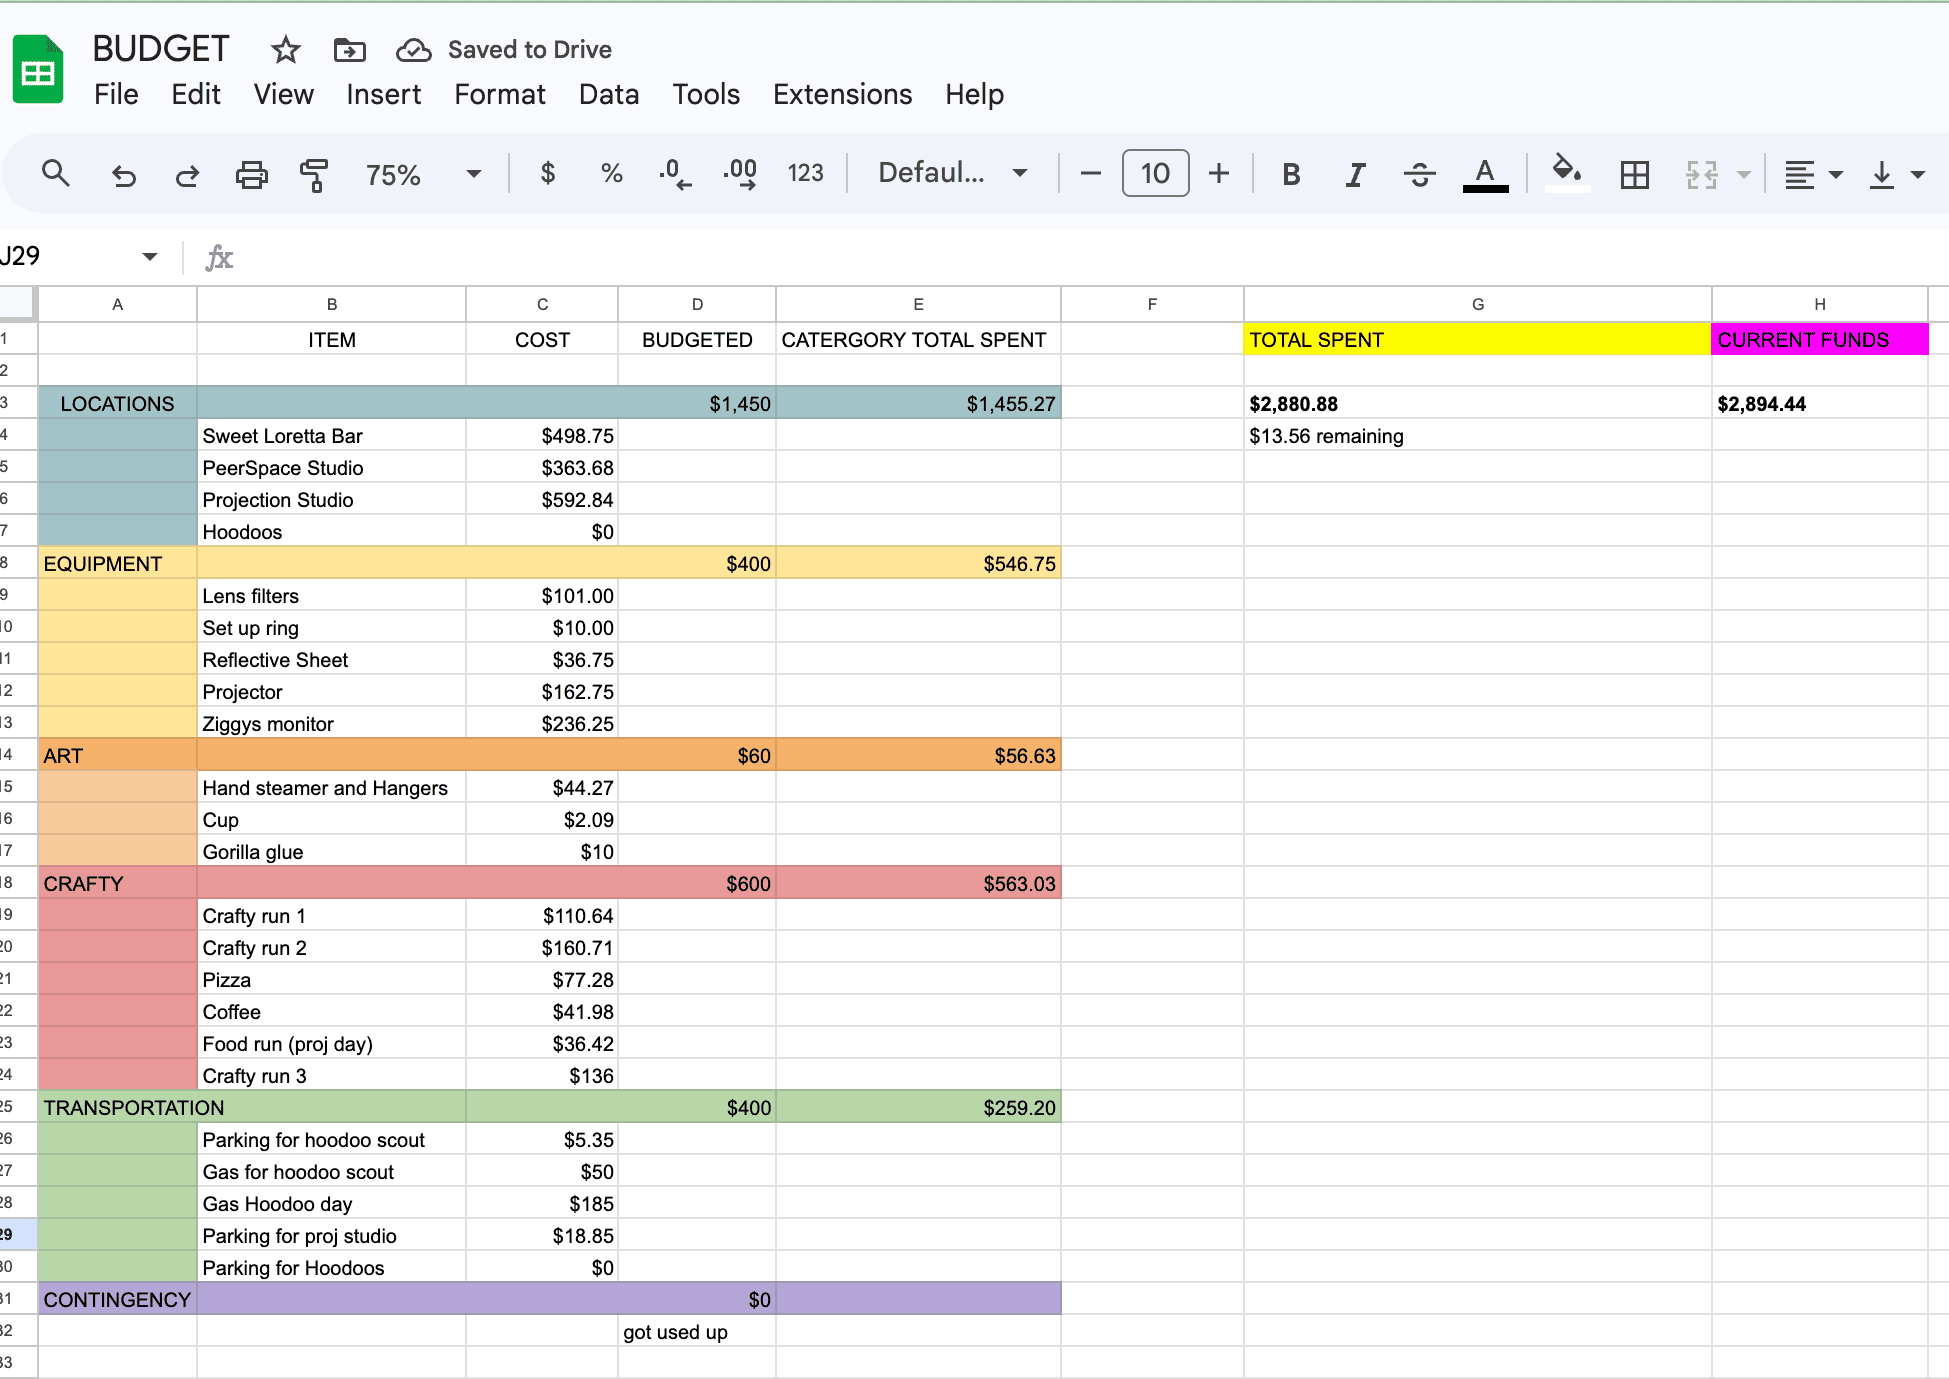Star the BUDGET document

(286, 49)
